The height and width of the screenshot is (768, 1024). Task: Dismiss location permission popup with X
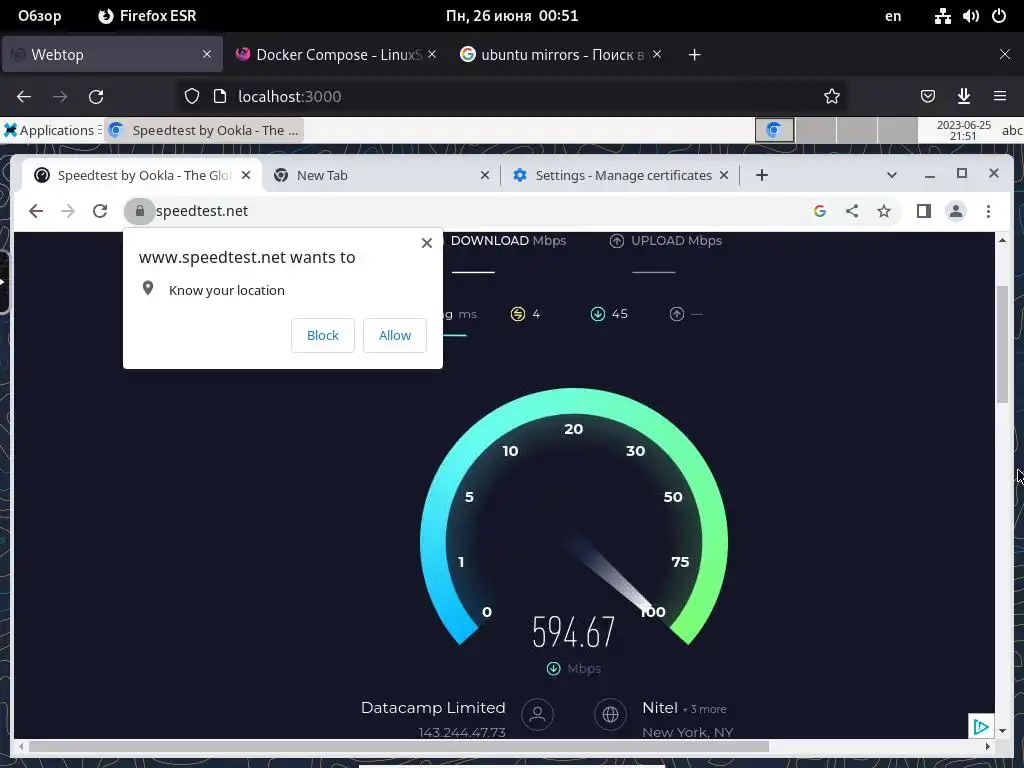click(x=426, y=243)
